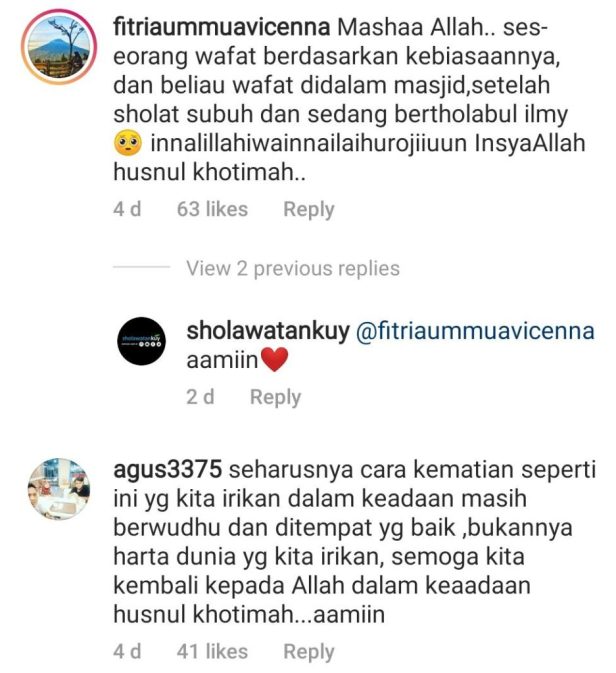Reply to agus3375's comment

[x=309, y=652]
